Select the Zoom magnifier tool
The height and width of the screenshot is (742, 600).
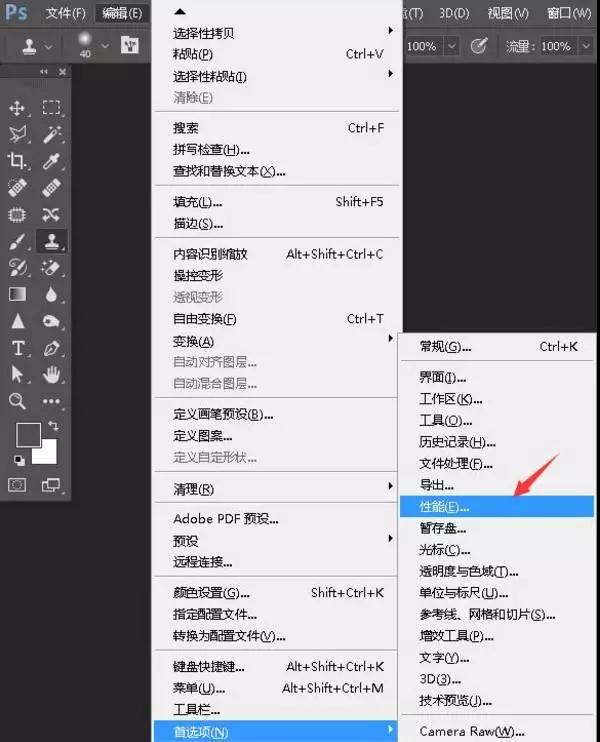tap(17, 401)
